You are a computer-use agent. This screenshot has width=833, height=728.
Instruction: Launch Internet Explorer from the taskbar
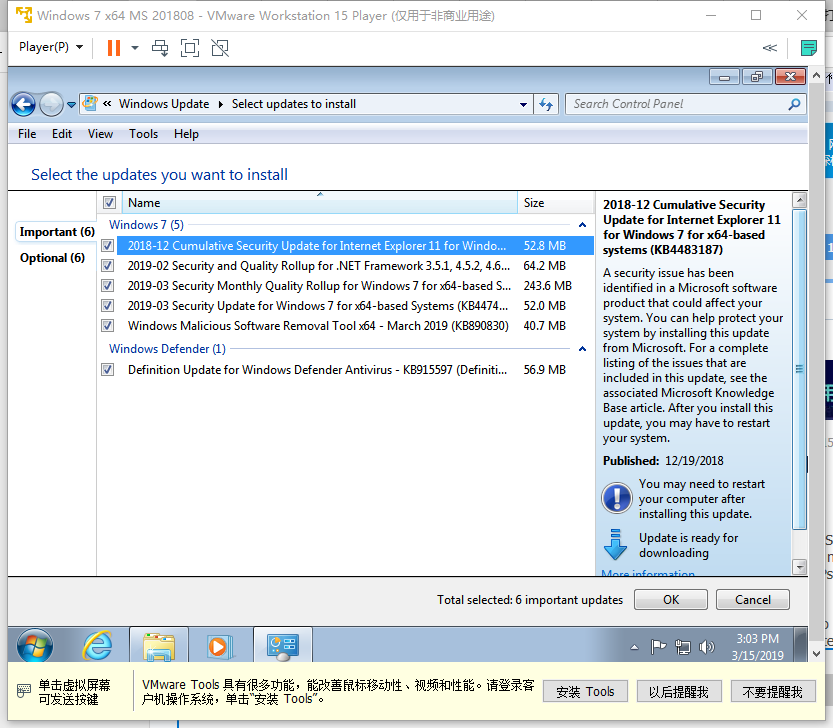(98, 646)
